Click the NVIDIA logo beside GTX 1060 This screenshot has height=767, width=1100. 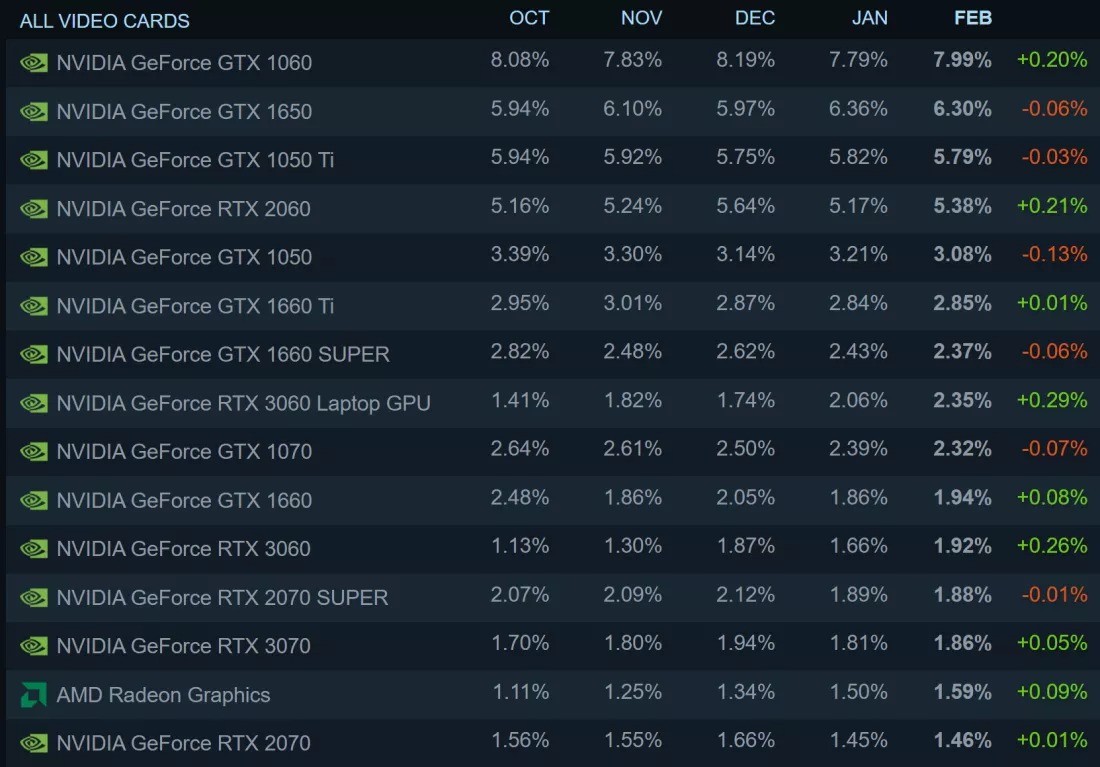tap(34, 62)
